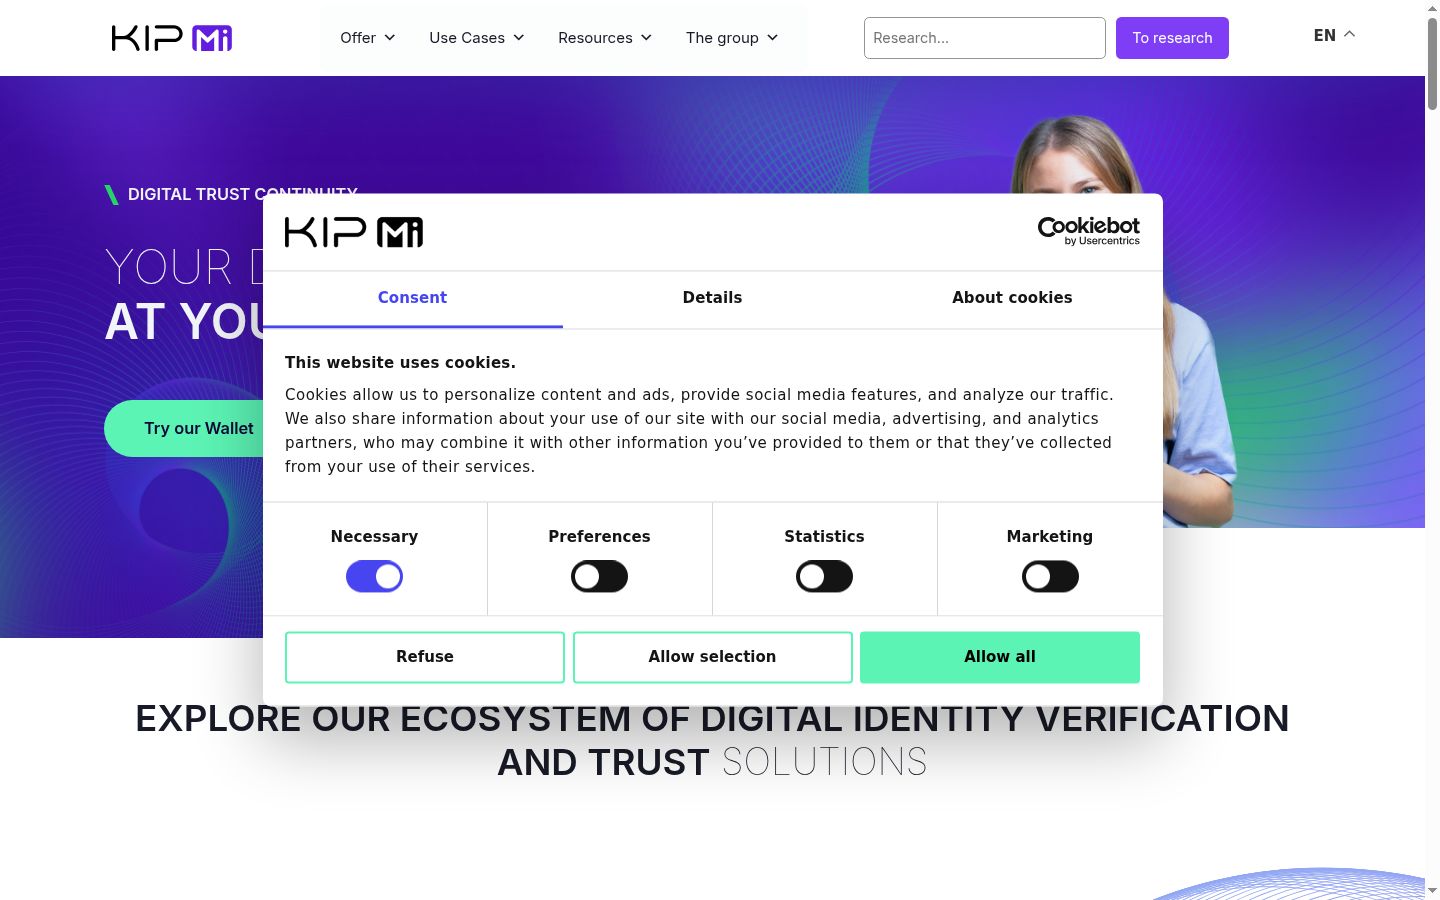Screen dimensions: 1440x900
Task: Open the About cookies tab
Action: (1012, 298)
